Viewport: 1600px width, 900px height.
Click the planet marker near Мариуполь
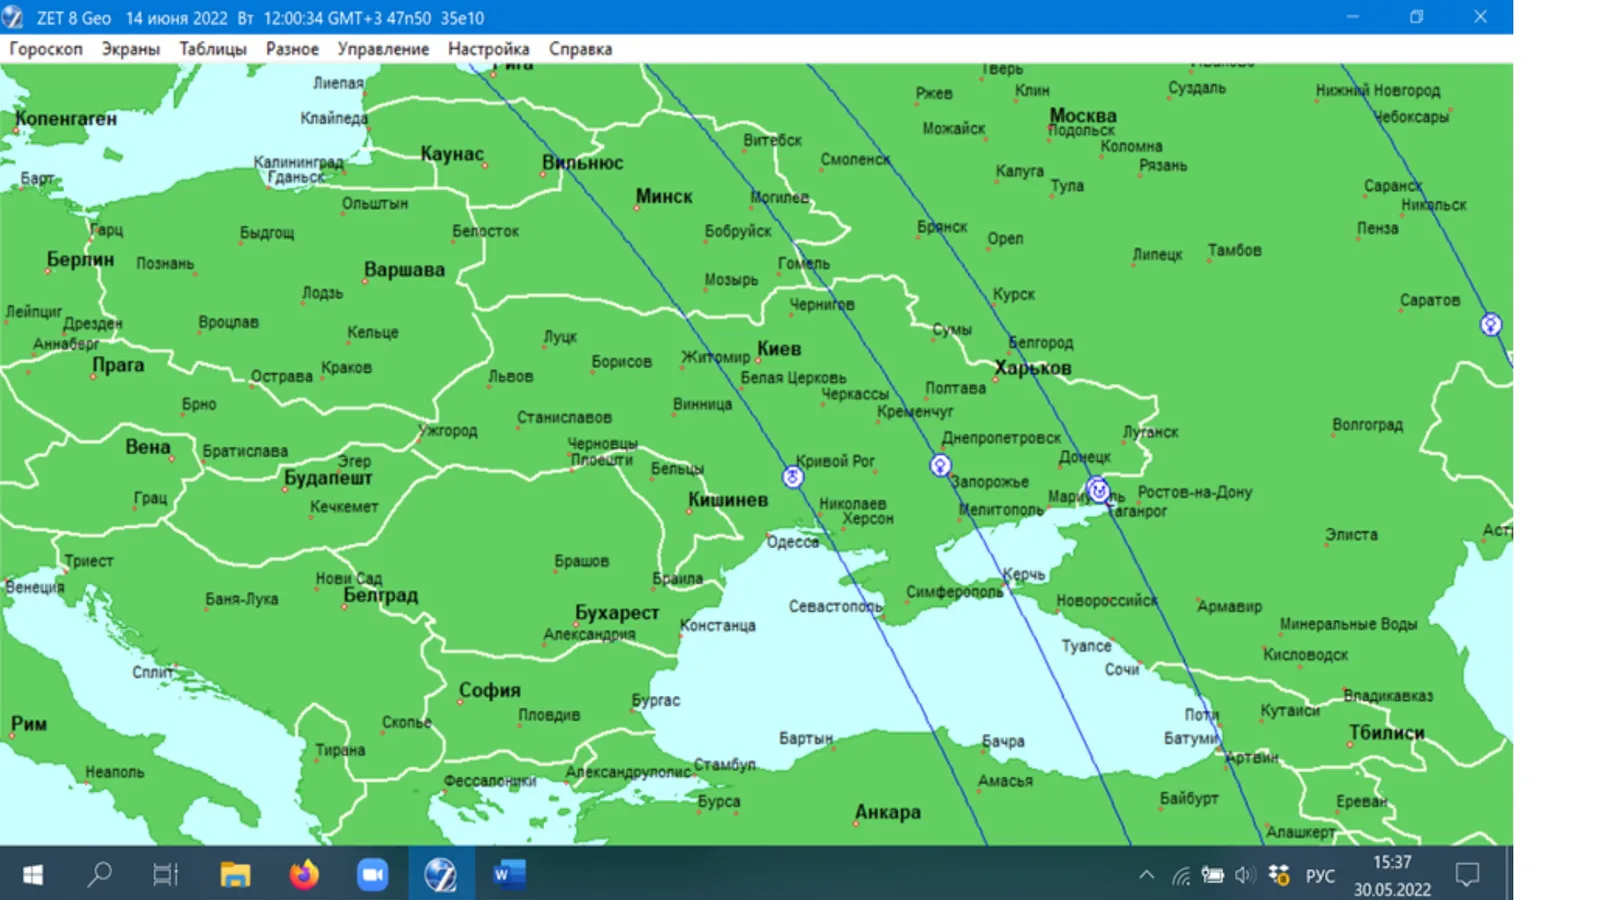[1098, 490]
